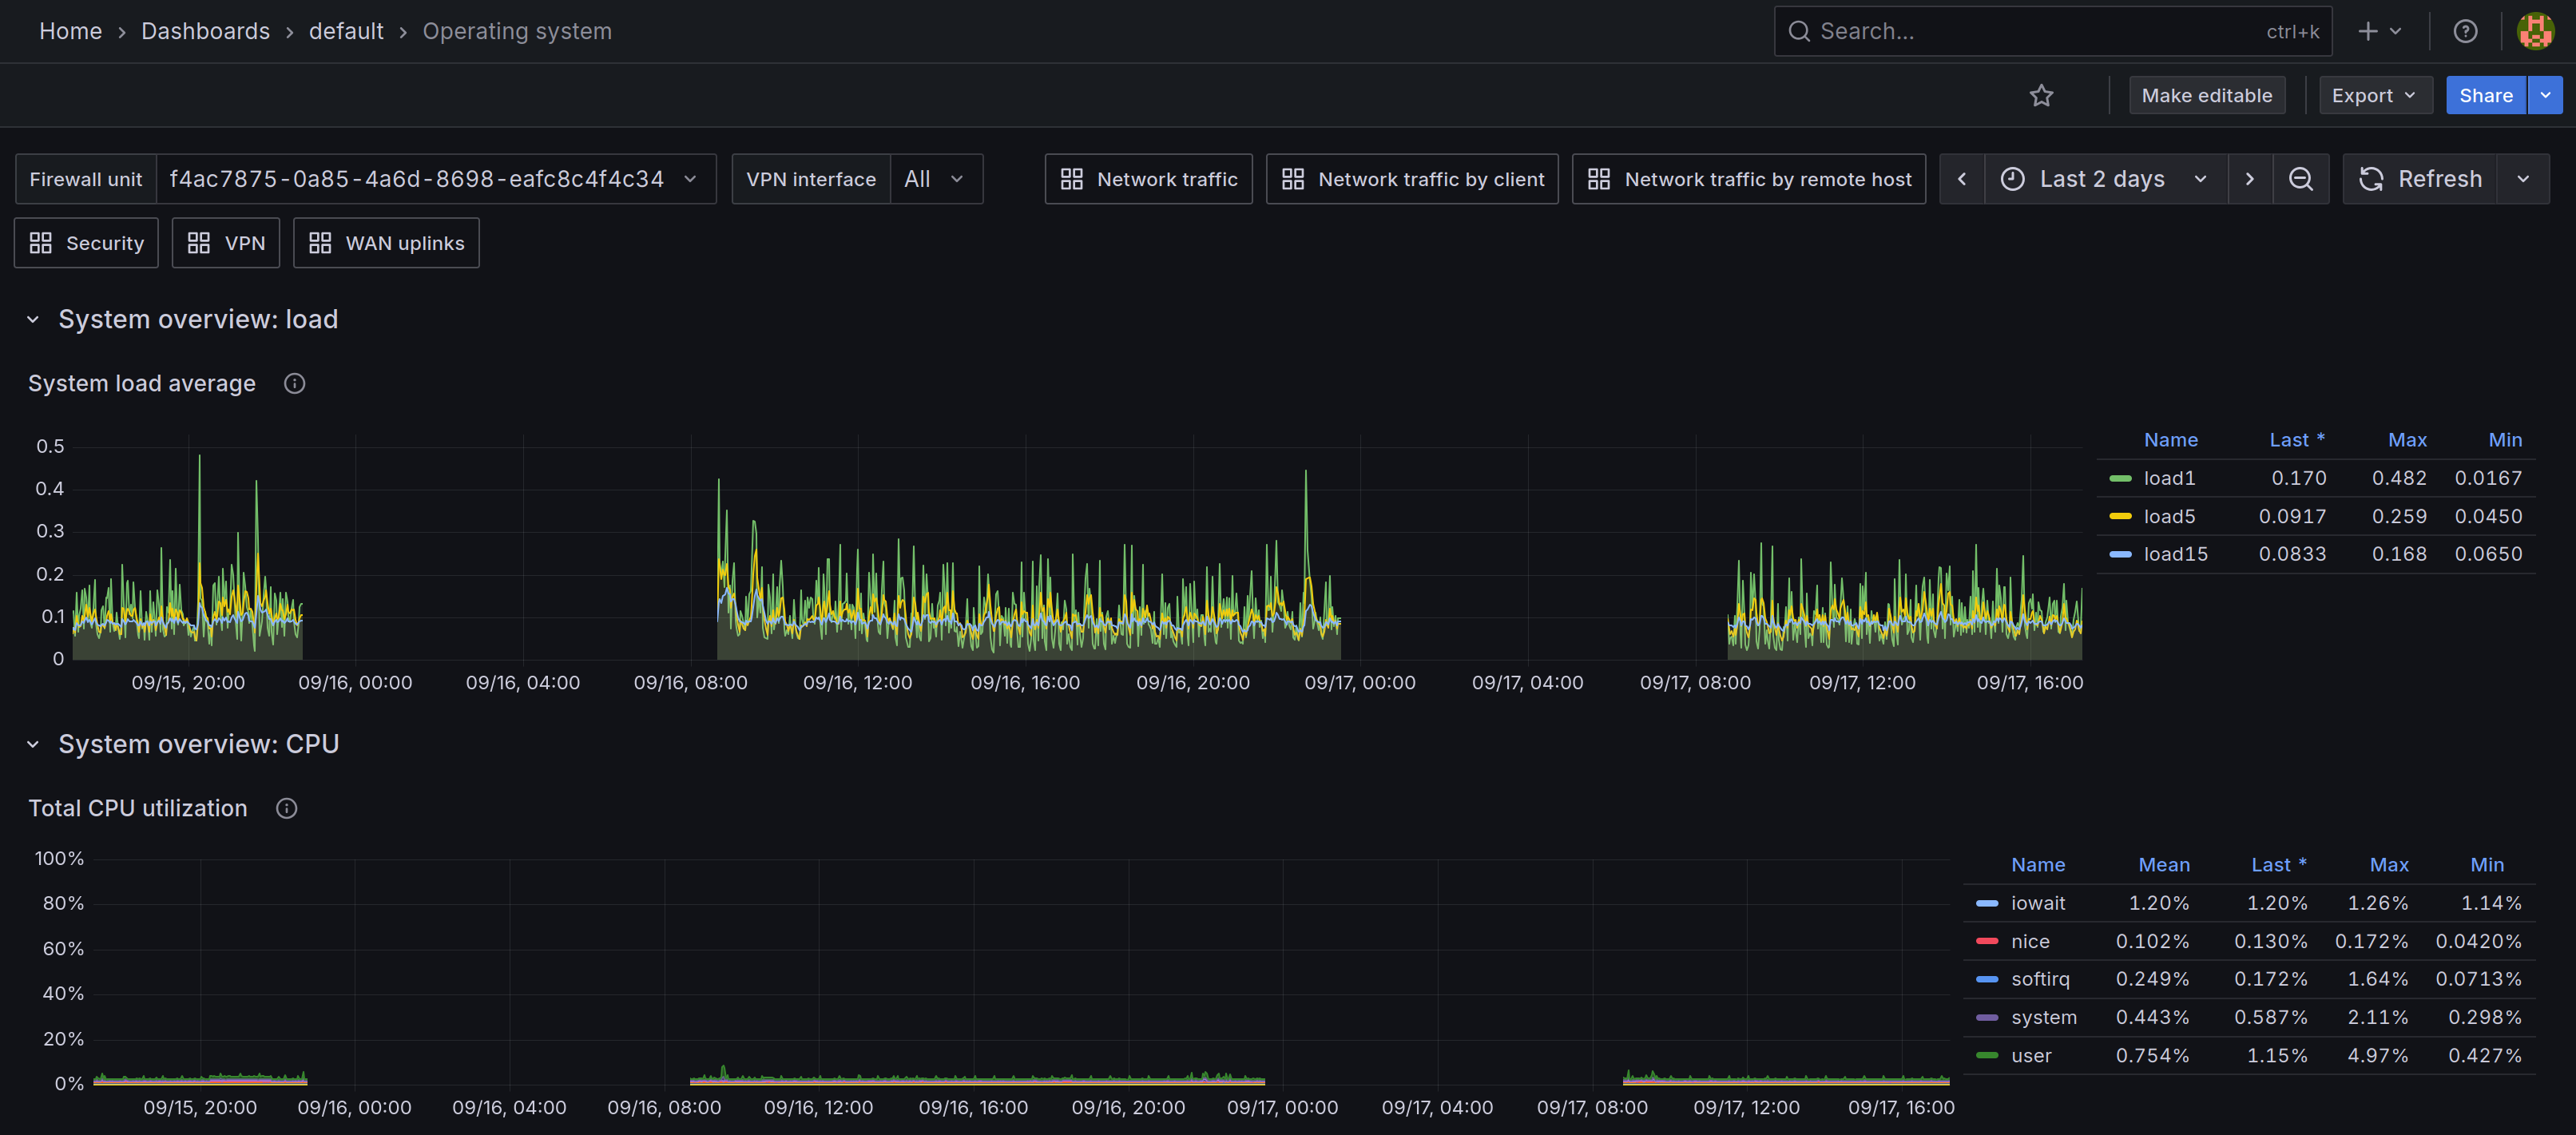Toggle load1 series in legend
2576x1135 pixels.
tap(2169, 478)
